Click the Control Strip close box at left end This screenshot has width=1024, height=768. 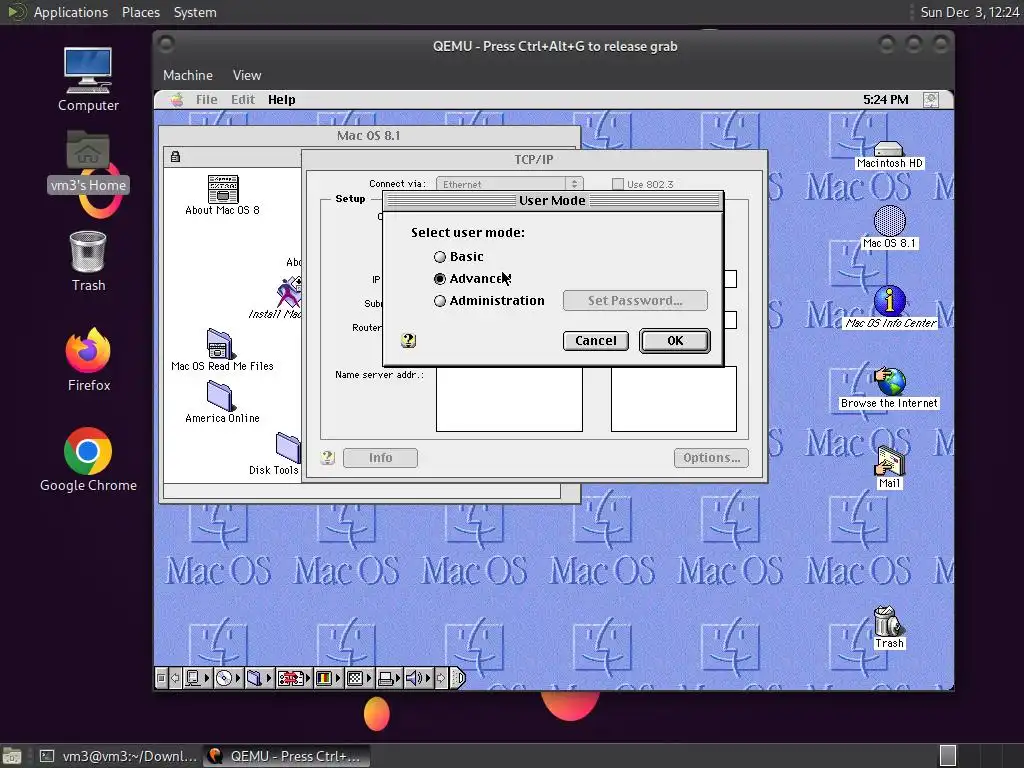pos(161,679)
